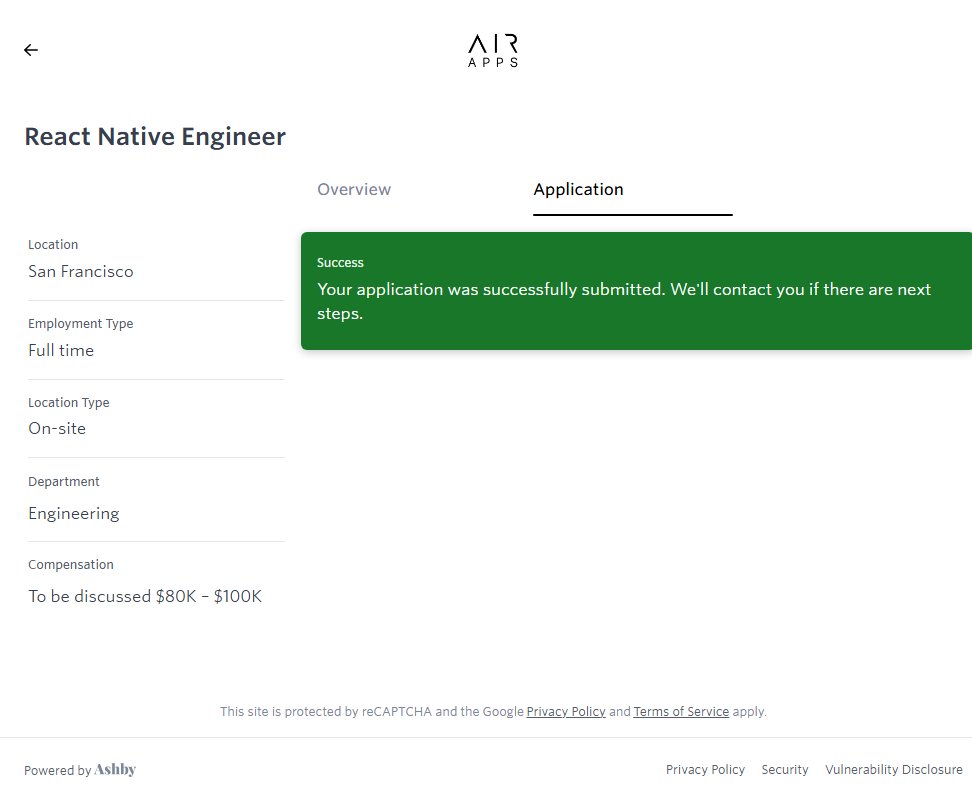Click the Employment Type field label

(x=80, y=324)
